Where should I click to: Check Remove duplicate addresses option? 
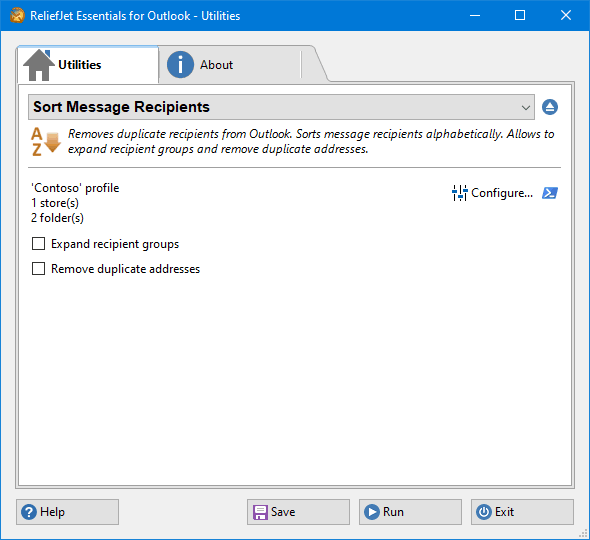click(x=38, y=269)
